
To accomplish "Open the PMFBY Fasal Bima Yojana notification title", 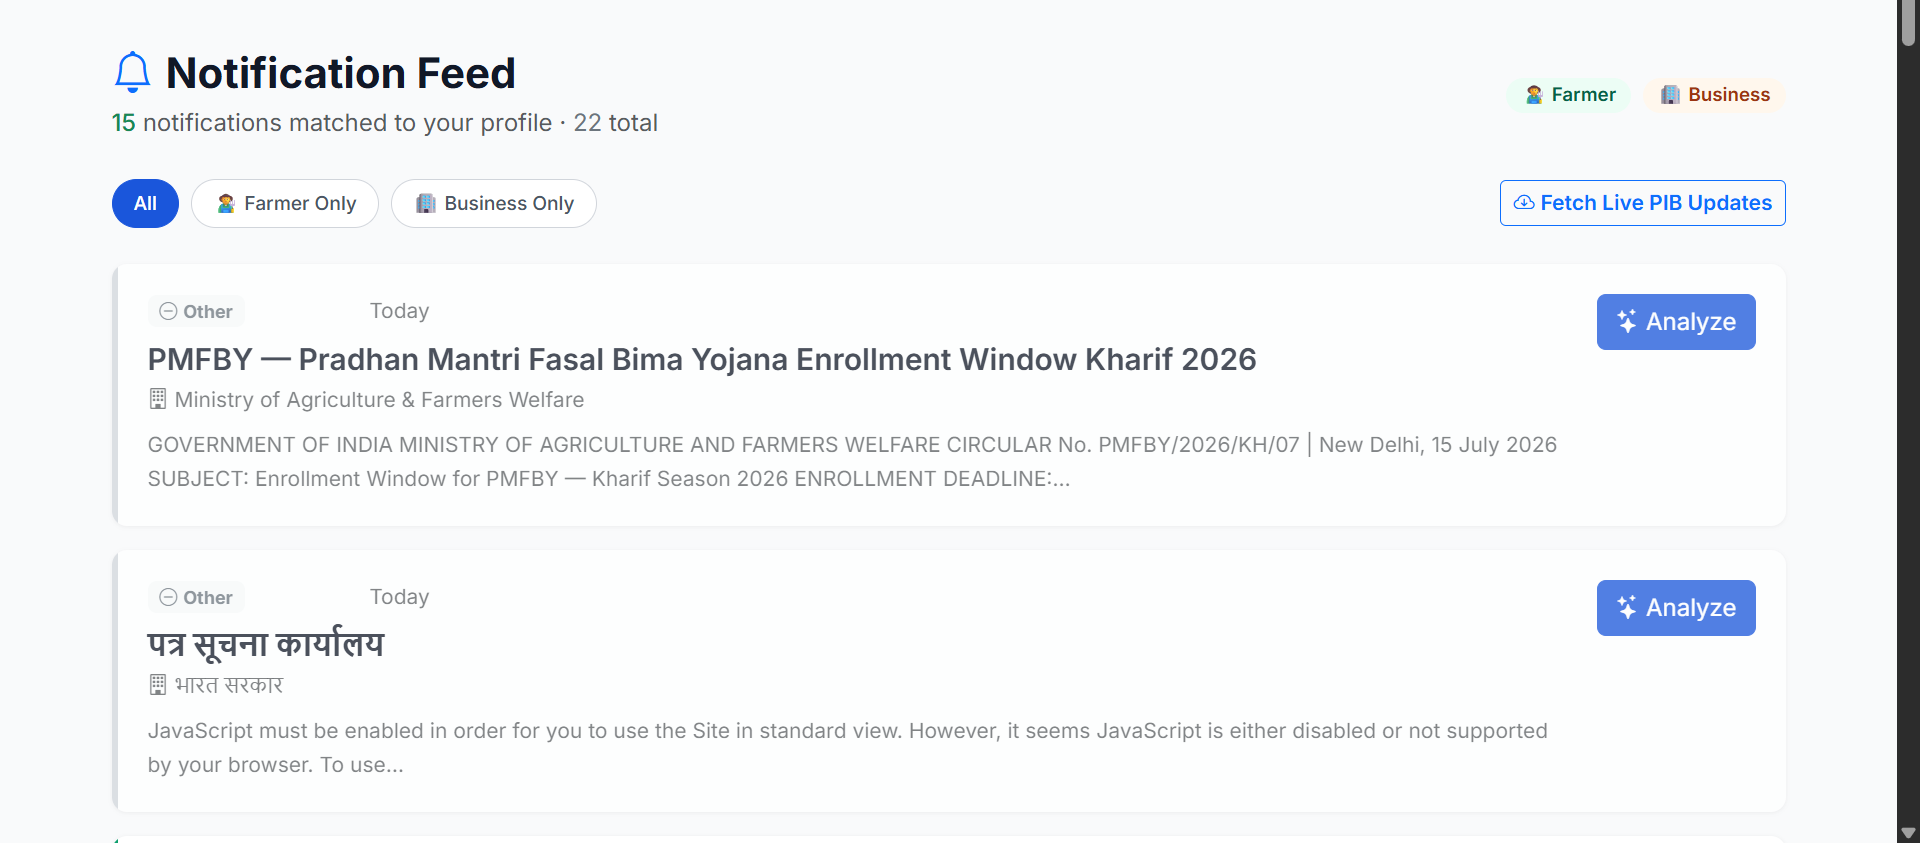I will (702, 359).
